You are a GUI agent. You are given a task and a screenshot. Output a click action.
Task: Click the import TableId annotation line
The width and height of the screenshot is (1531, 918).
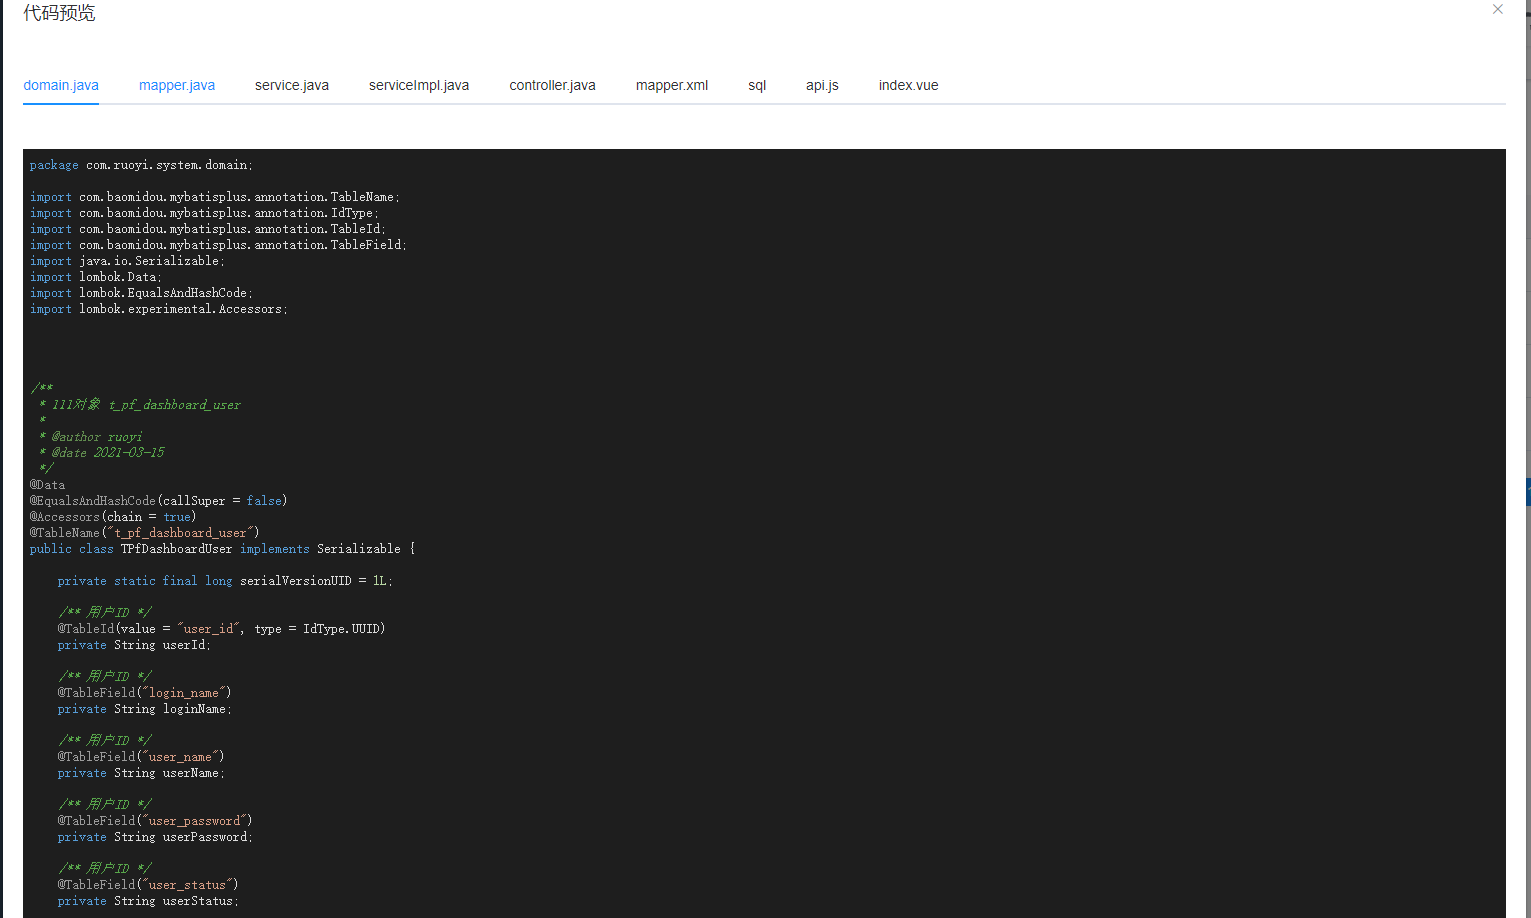pos(207,229)
